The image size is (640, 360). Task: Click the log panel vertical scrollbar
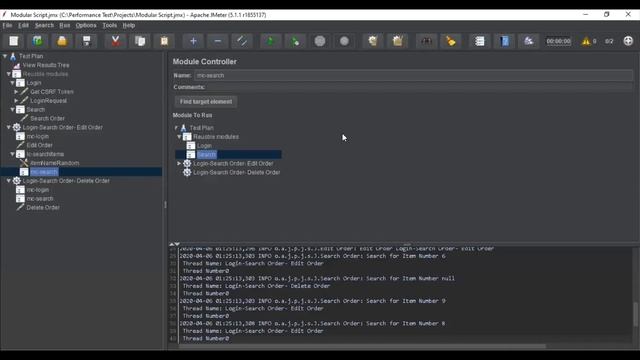636,314
